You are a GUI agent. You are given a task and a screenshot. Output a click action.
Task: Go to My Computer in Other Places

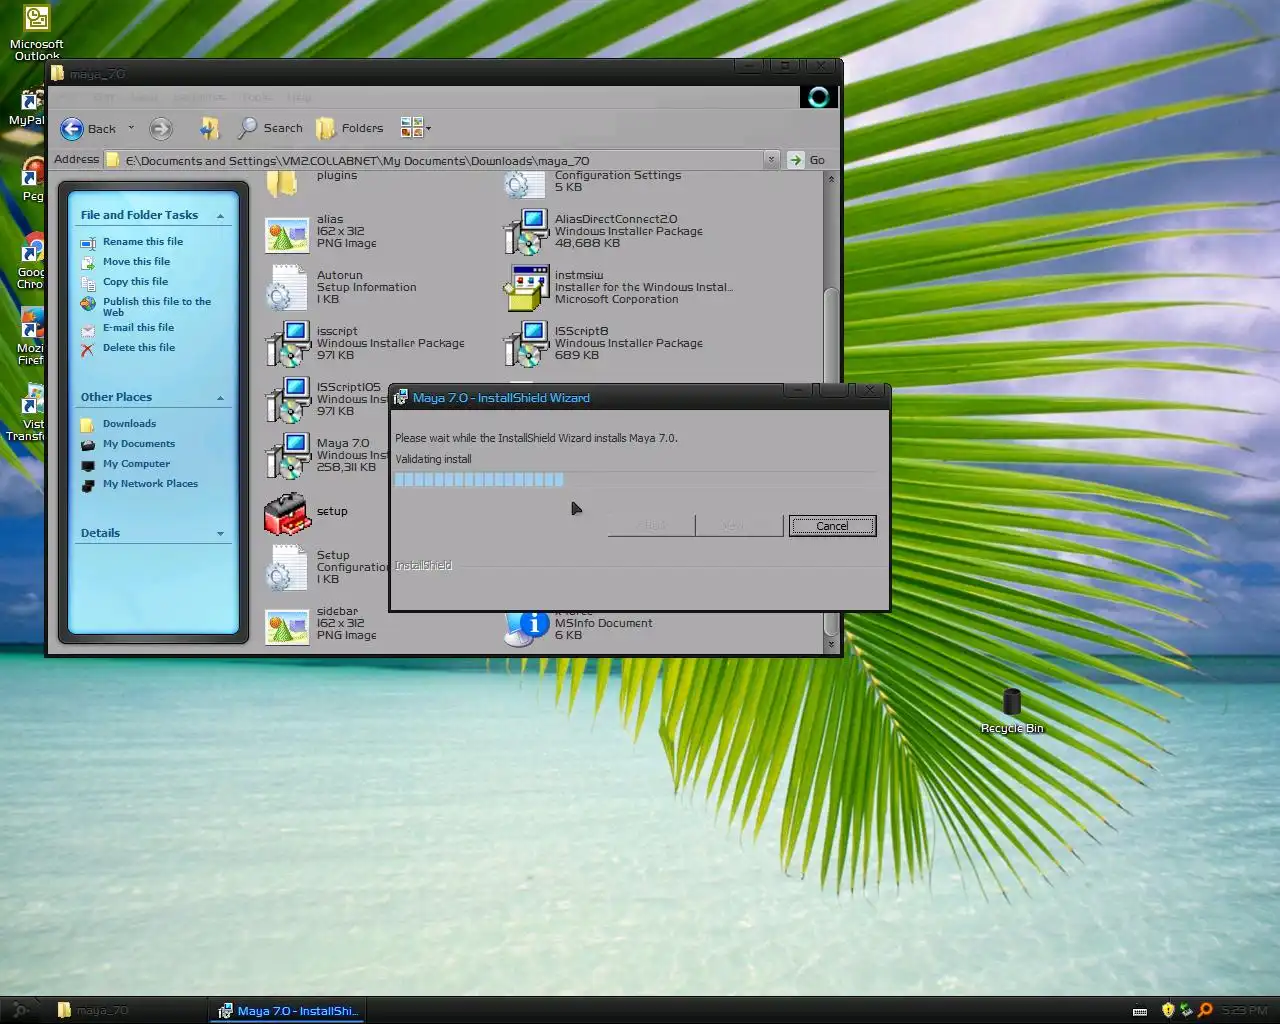click(x=136, y=464)
